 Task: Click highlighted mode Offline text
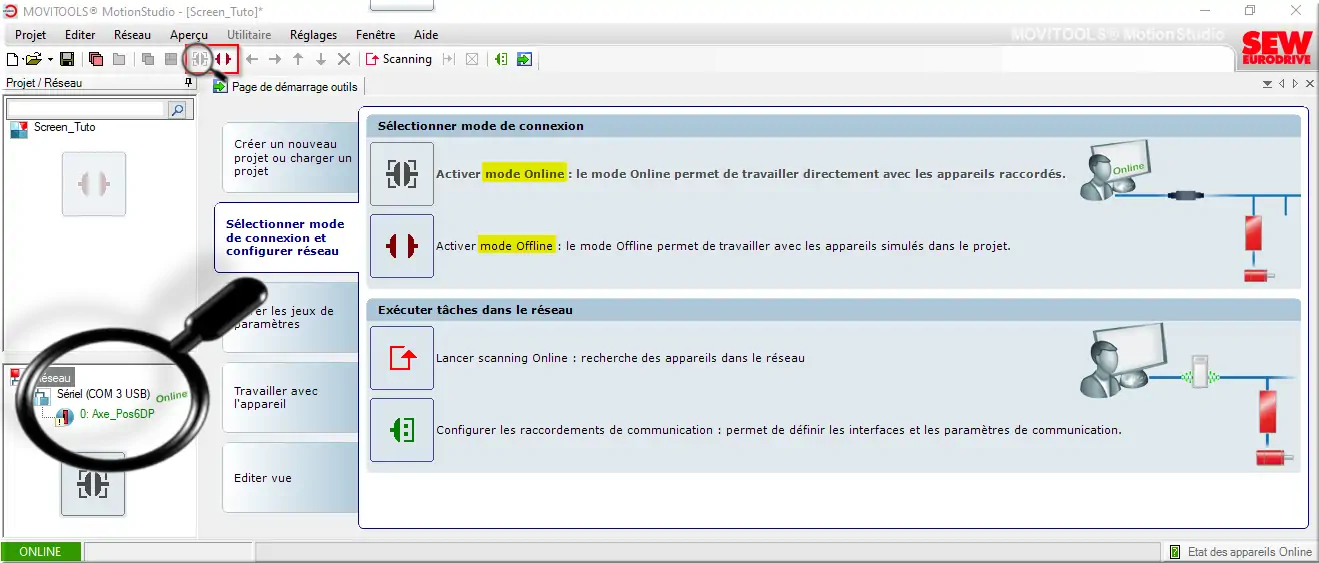(x=516, y=245)
